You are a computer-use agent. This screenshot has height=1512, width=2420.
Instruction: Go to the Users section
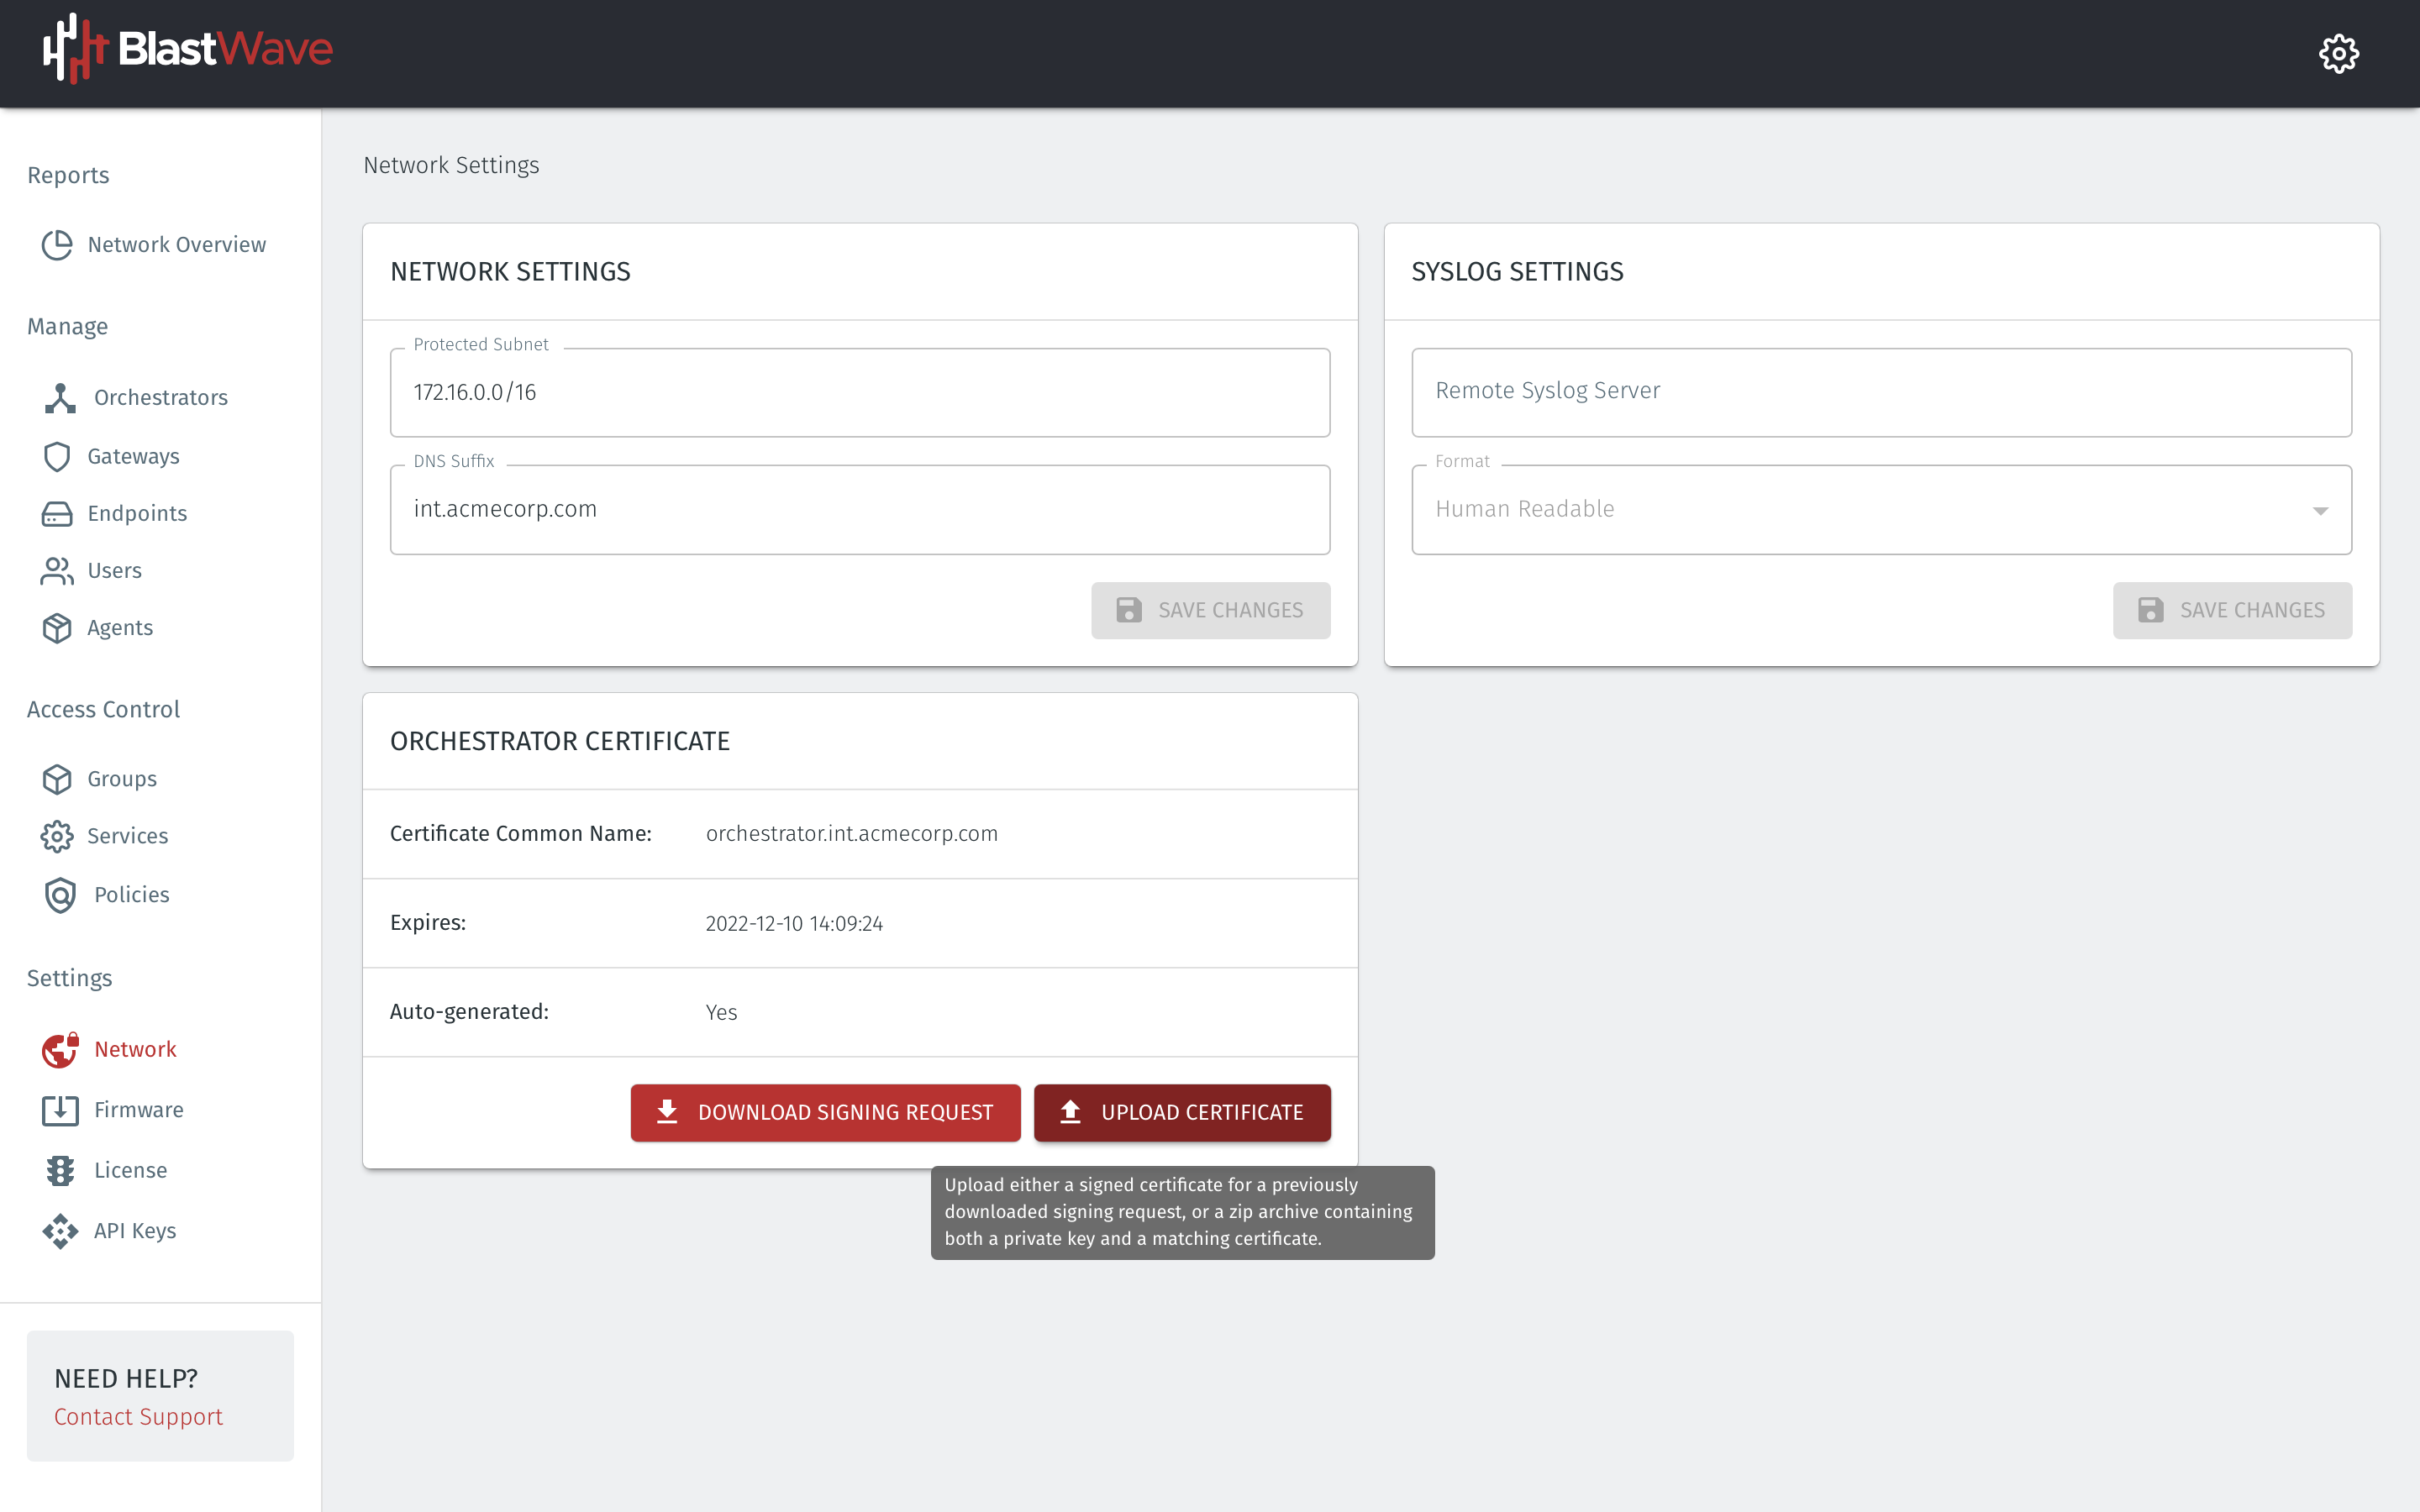pos(115,570)
